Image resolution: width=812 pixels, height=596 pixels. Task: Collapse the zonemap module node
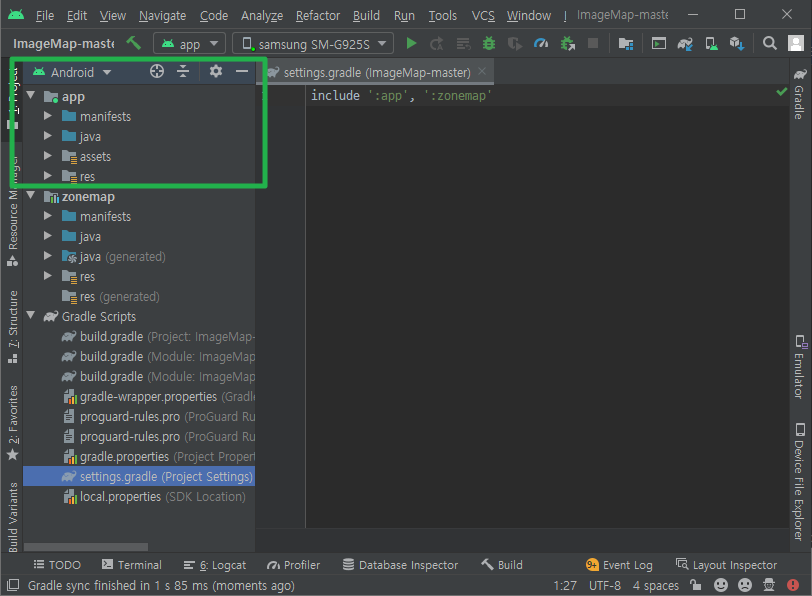pyautogui.click(x=31, y=196)
